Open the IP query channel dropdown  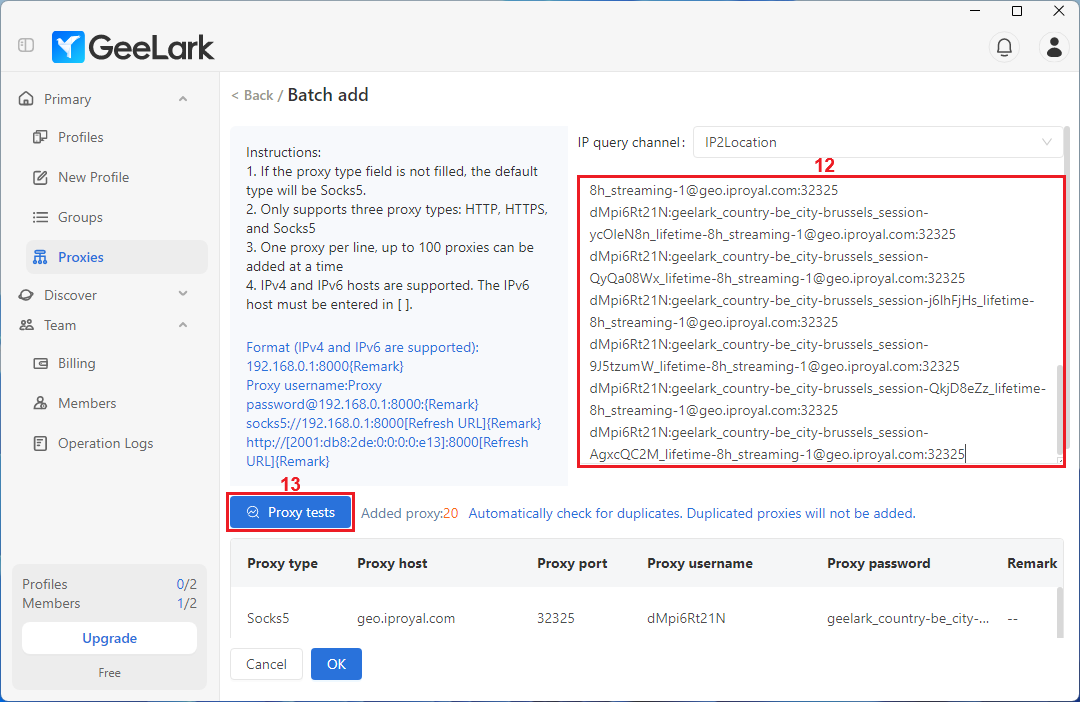point(877,142)
